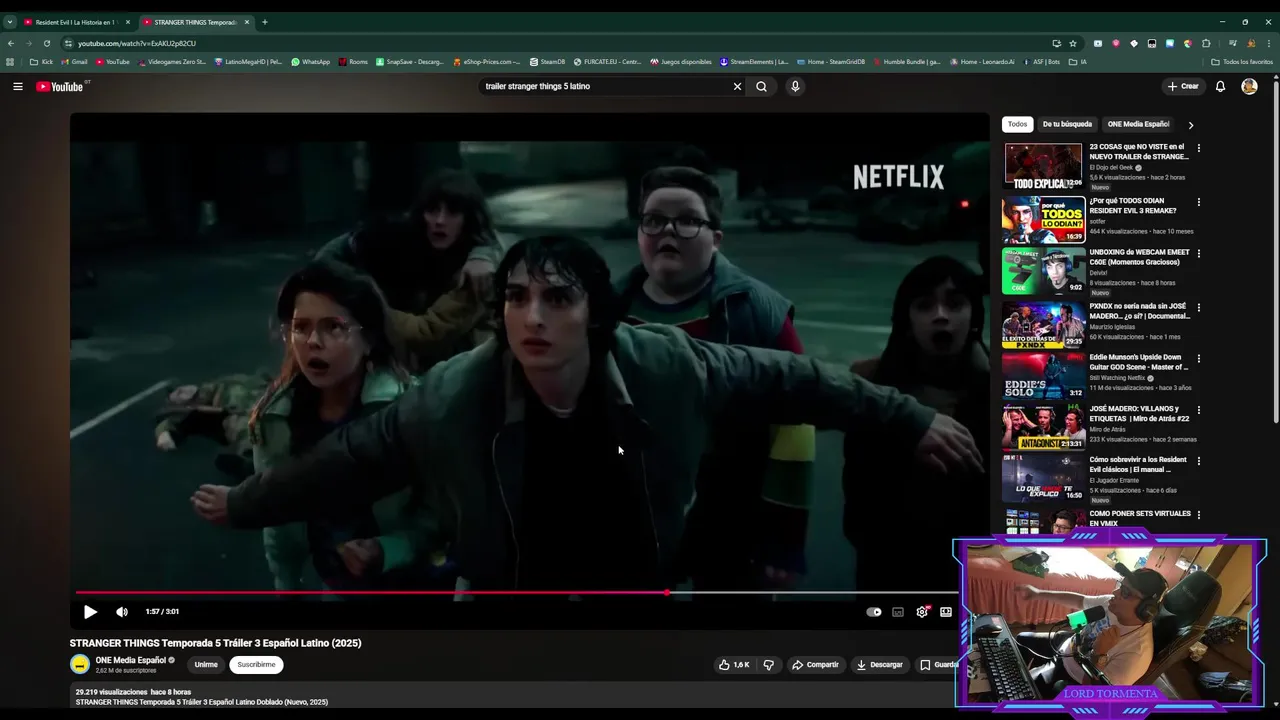Click the magnifier search button
1280x720 pixels.
tap(761, 86)
